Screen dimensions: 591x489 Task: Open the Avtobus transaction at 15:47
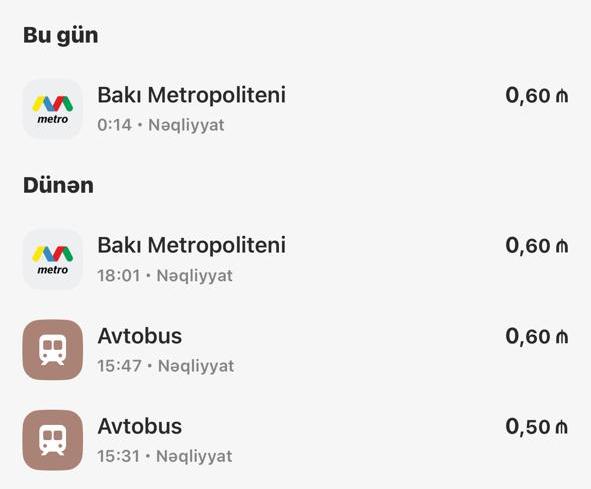click(x=296, y=350)
